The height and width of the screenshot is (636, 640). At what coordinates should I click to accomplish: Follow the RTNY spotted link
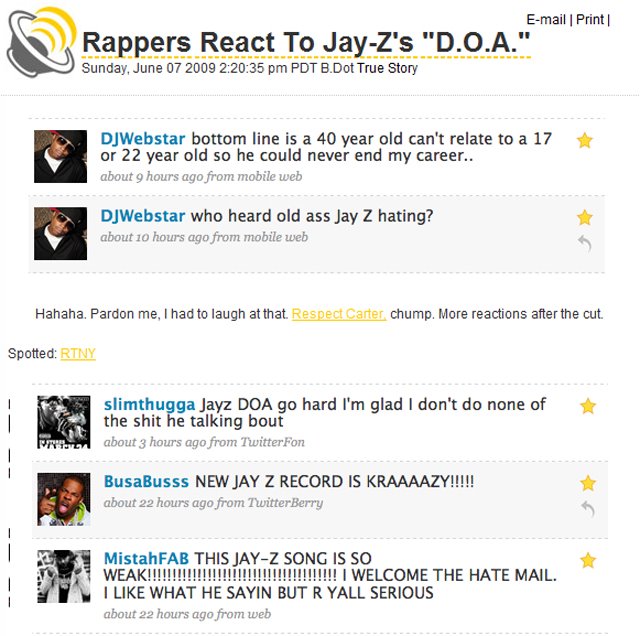tap(78, 353)
